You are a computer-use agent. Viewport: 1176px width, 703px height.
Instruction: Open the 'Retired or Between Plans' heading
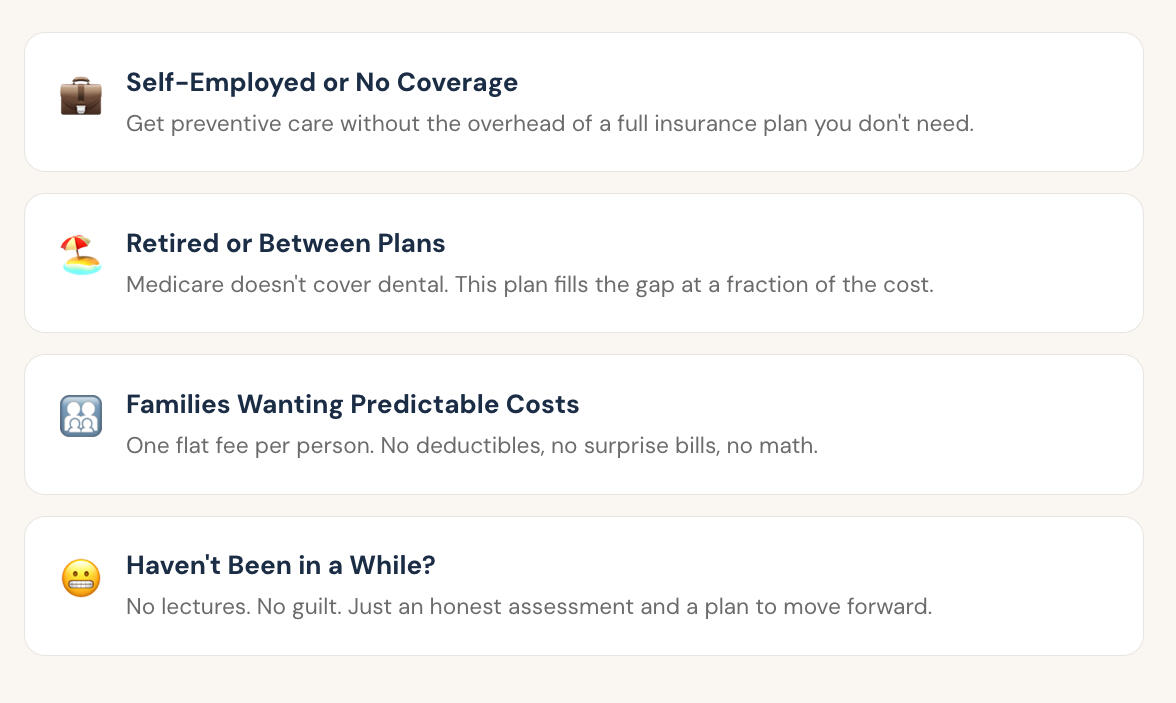pos(286,243)
